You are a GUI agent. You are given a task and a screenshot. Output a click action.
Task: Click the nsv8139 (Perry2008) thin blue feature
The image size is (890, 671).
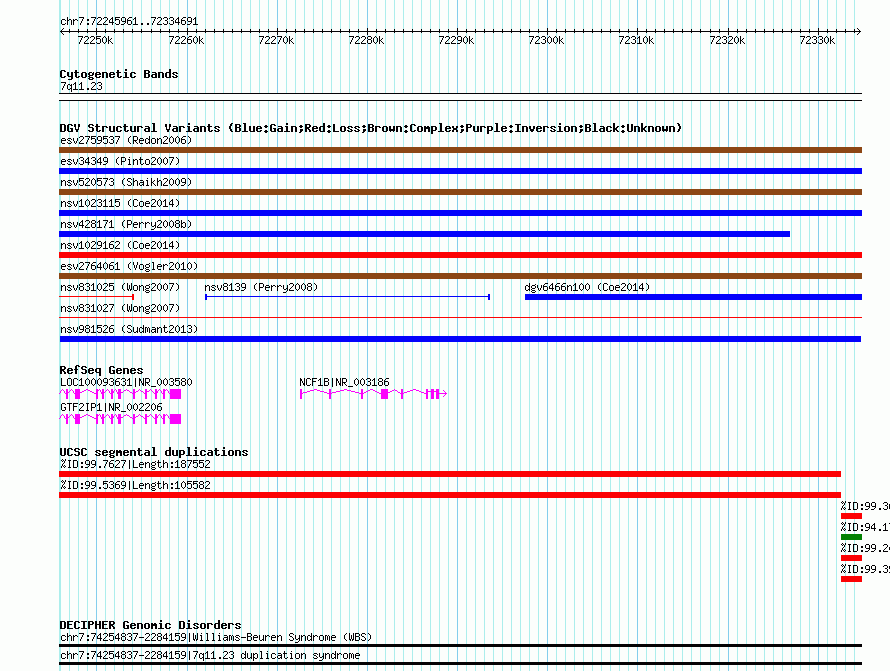click(x=347, y=297)
